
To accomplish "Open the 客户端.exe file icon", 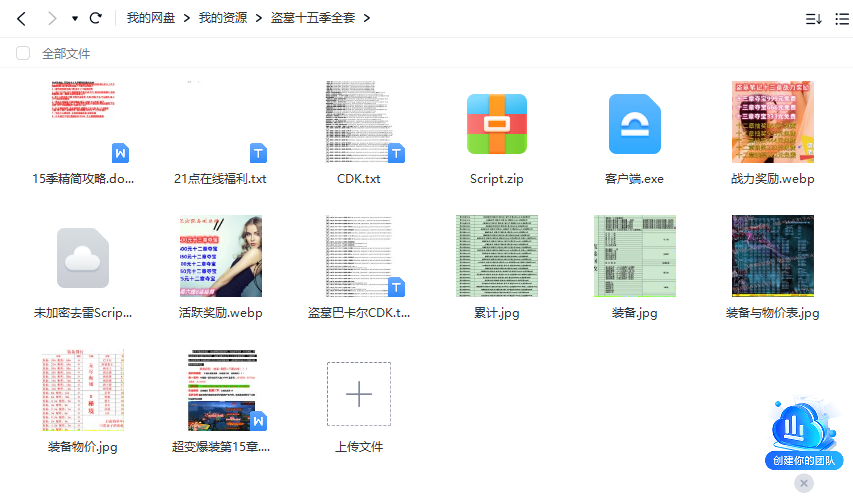I will tap(634, 124).
